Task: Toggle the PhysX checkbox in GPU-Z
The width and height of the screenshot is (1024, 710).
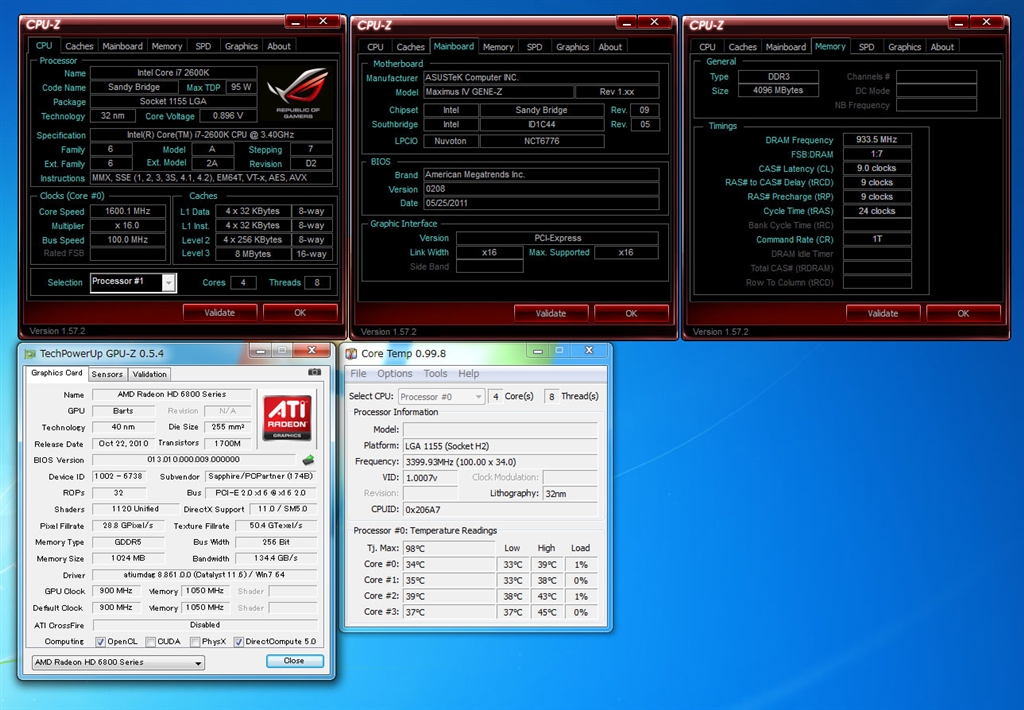Action: (195, 642)
